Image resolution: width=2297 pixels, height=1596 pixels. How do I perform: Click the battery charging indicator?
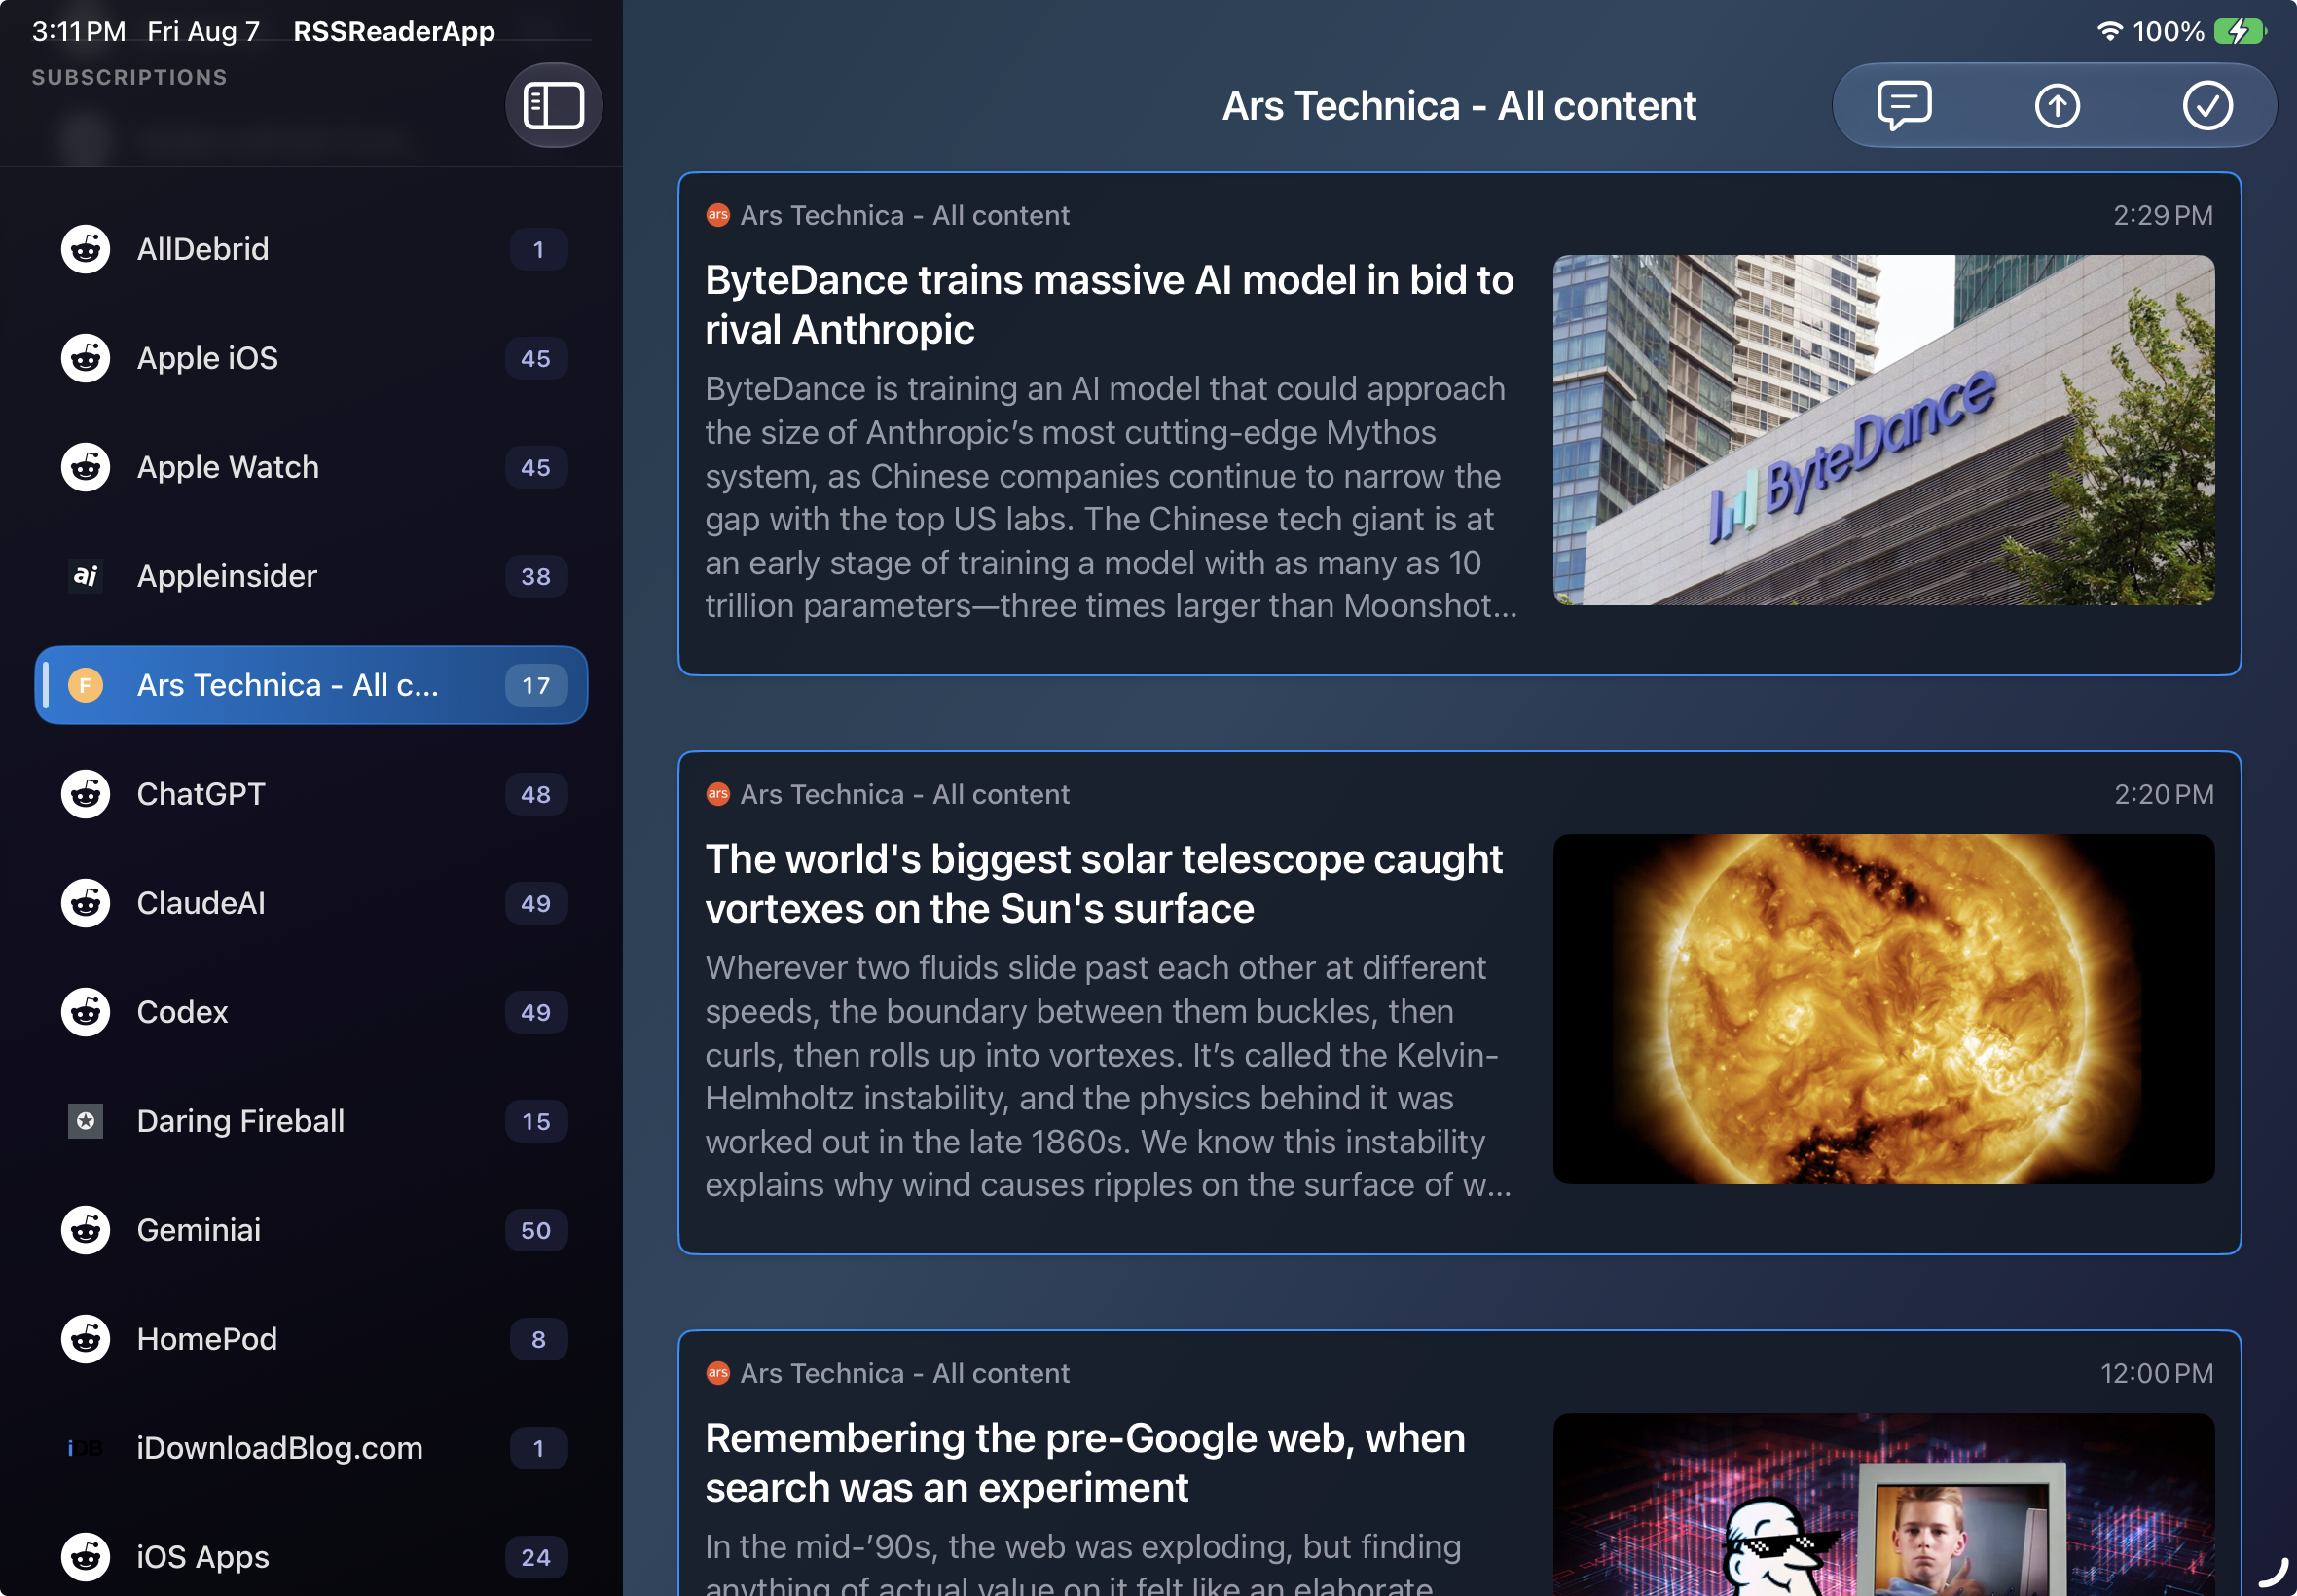(x=2240, y=31)
